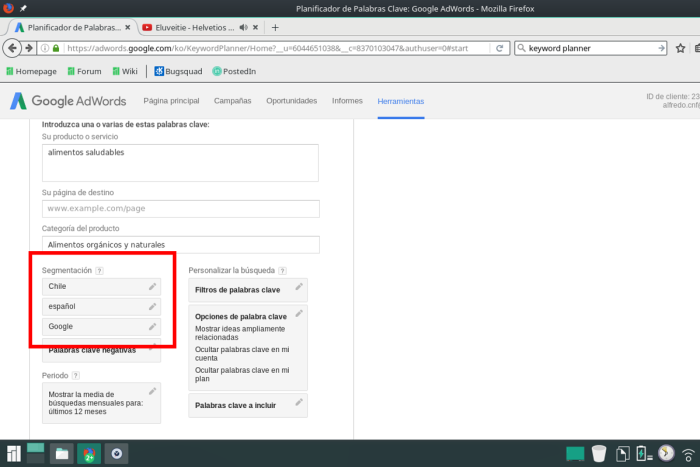Open the Google network setting
Viewport: 700px width, 467px height.
(x=101, y=327)
